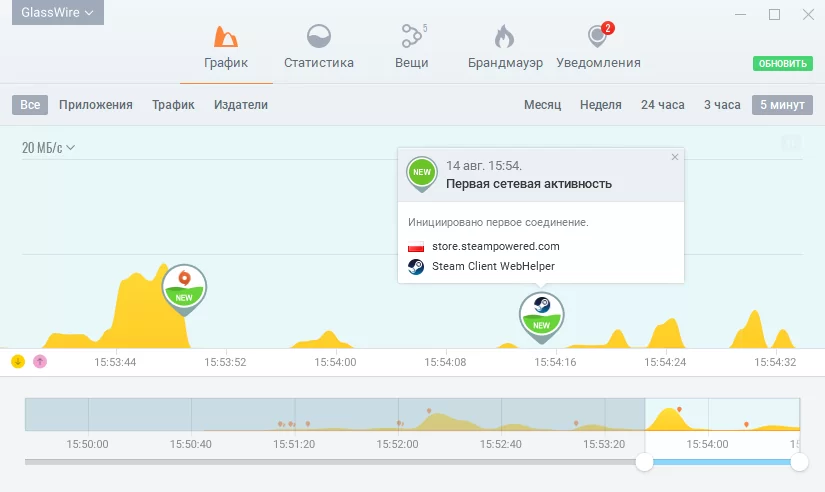The image size is (825, 492).
Task: Switch to the Статистика tab
Action: coord(318,48)
